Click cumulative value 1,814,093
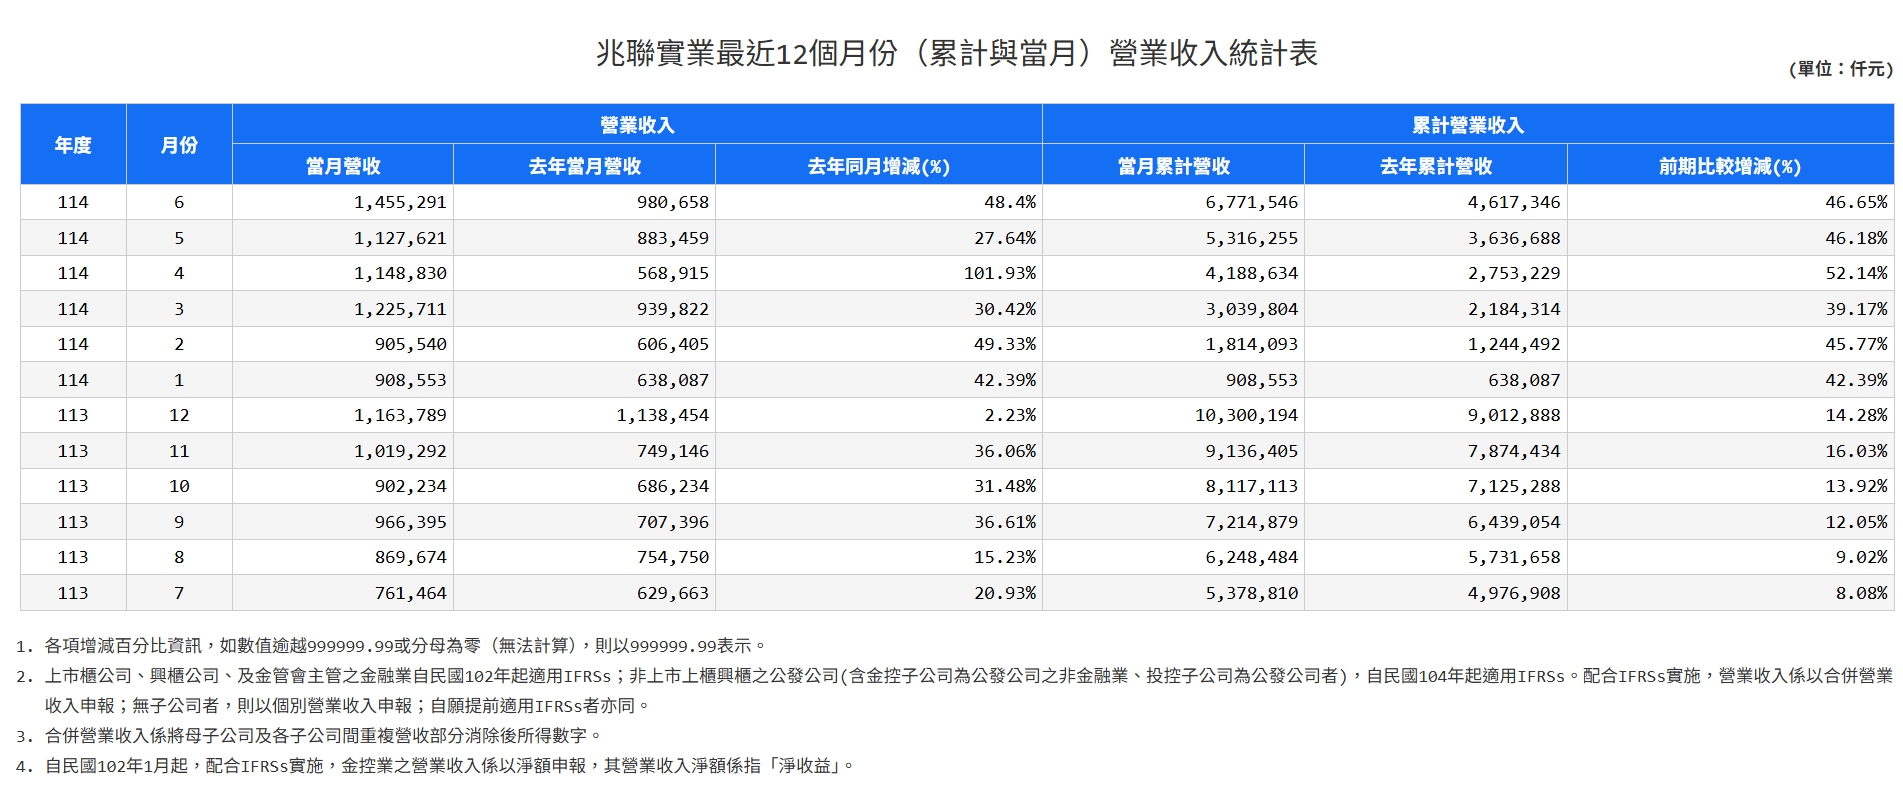 (1251, 344)
